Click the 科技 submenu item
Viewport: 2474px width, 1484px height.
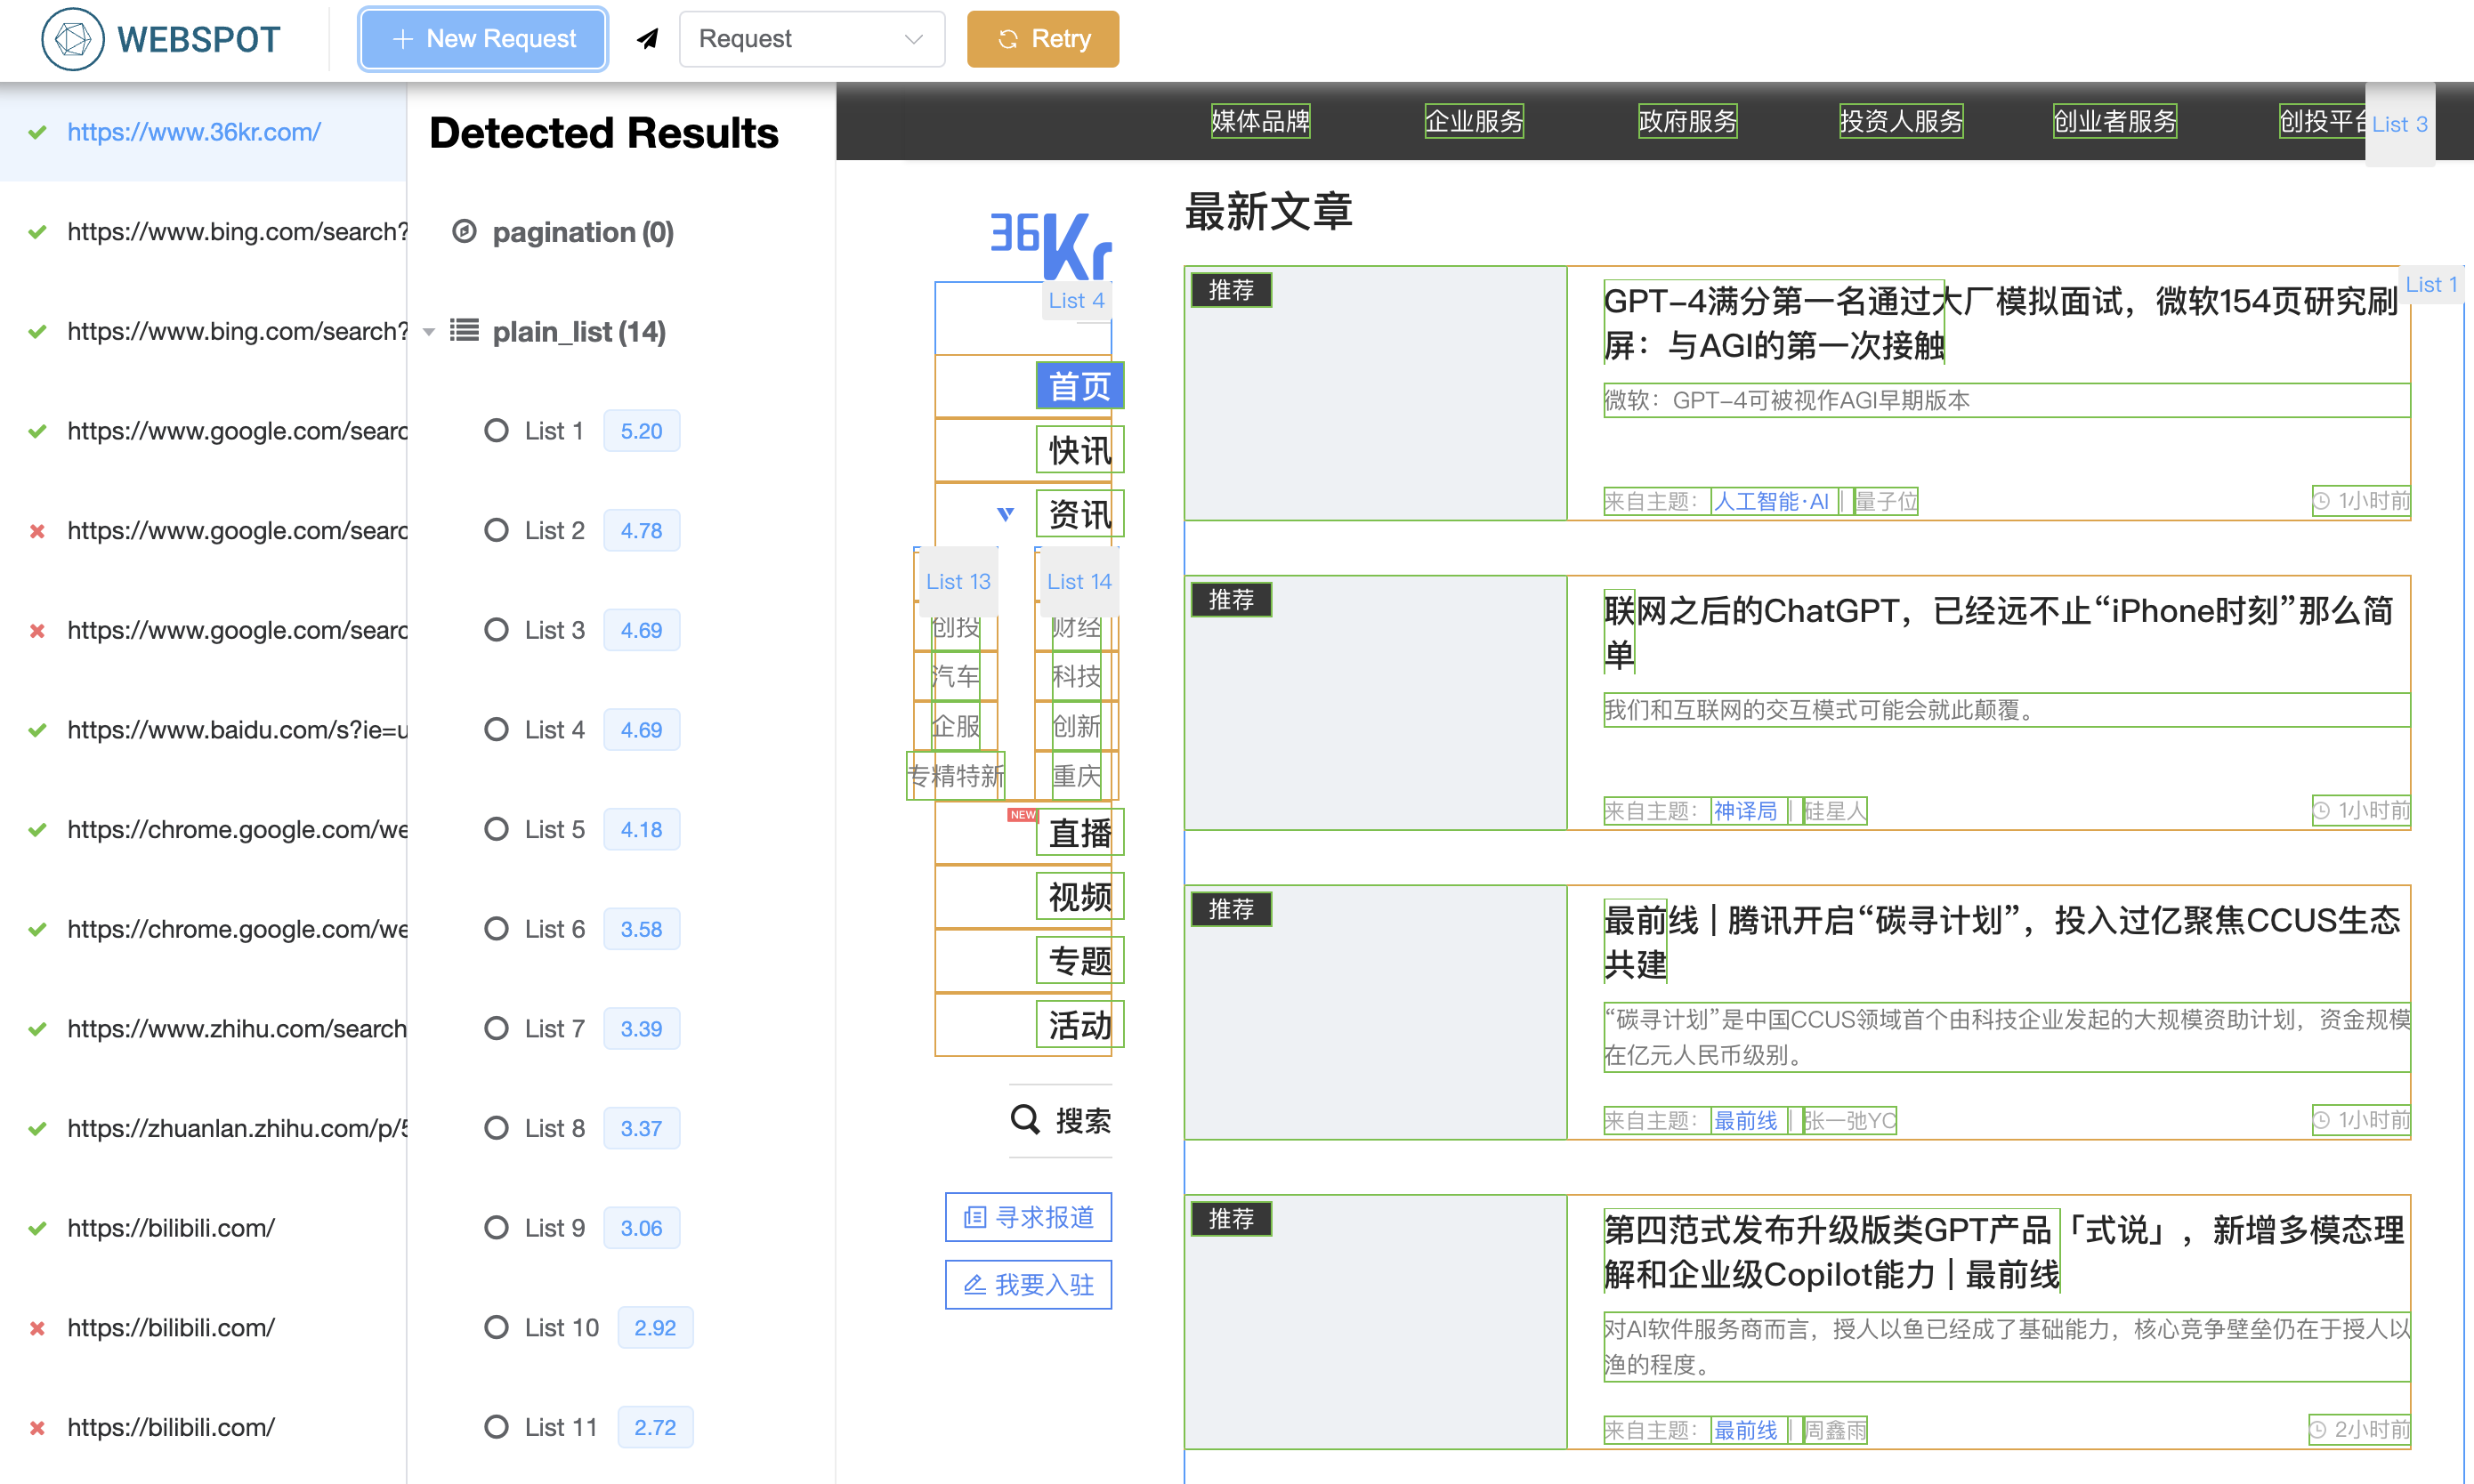1076,676
